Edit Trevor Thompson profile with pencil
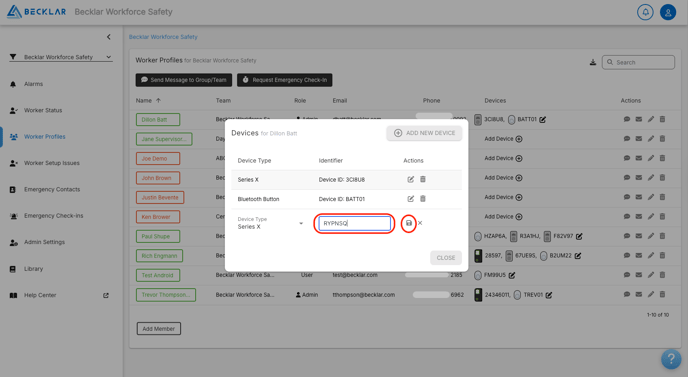 (x=651, y=294)
